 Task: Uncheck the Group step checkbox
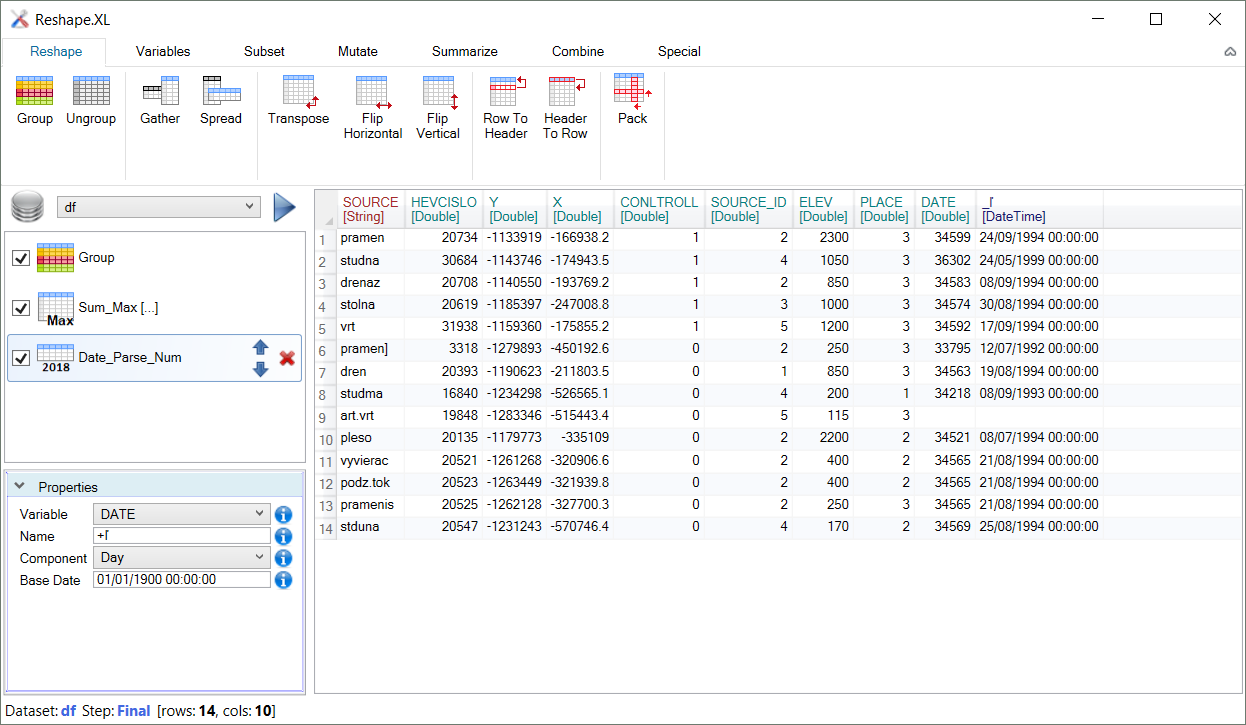(21, 258)
